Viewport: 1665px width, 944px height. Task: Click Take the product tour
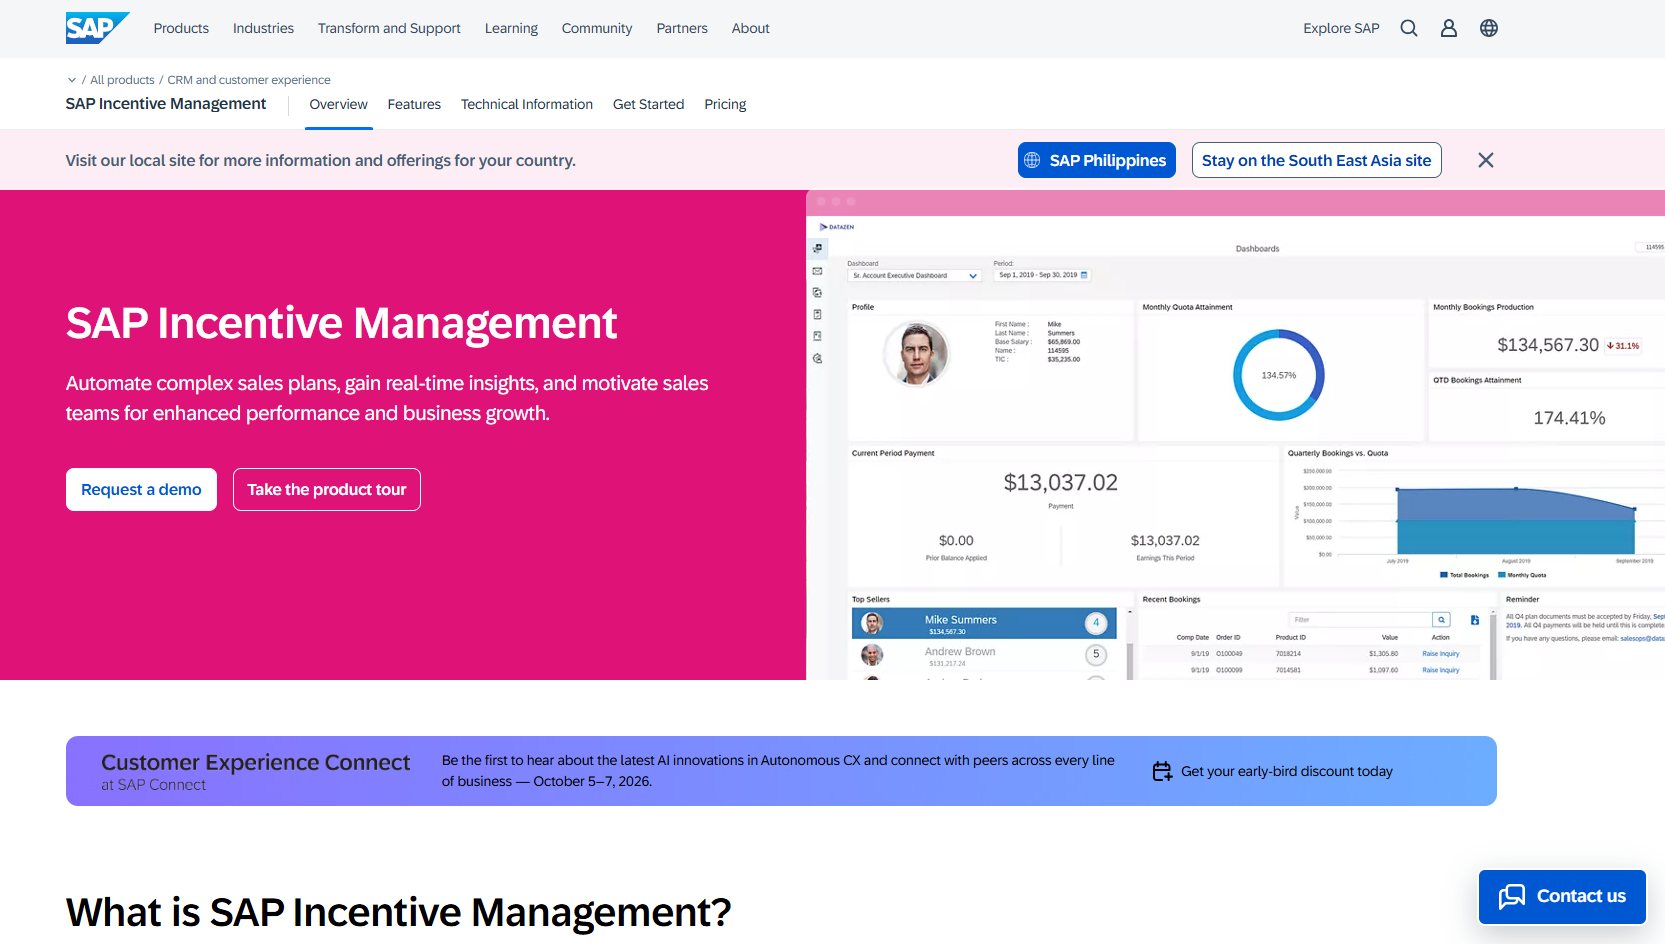(327, 489)
